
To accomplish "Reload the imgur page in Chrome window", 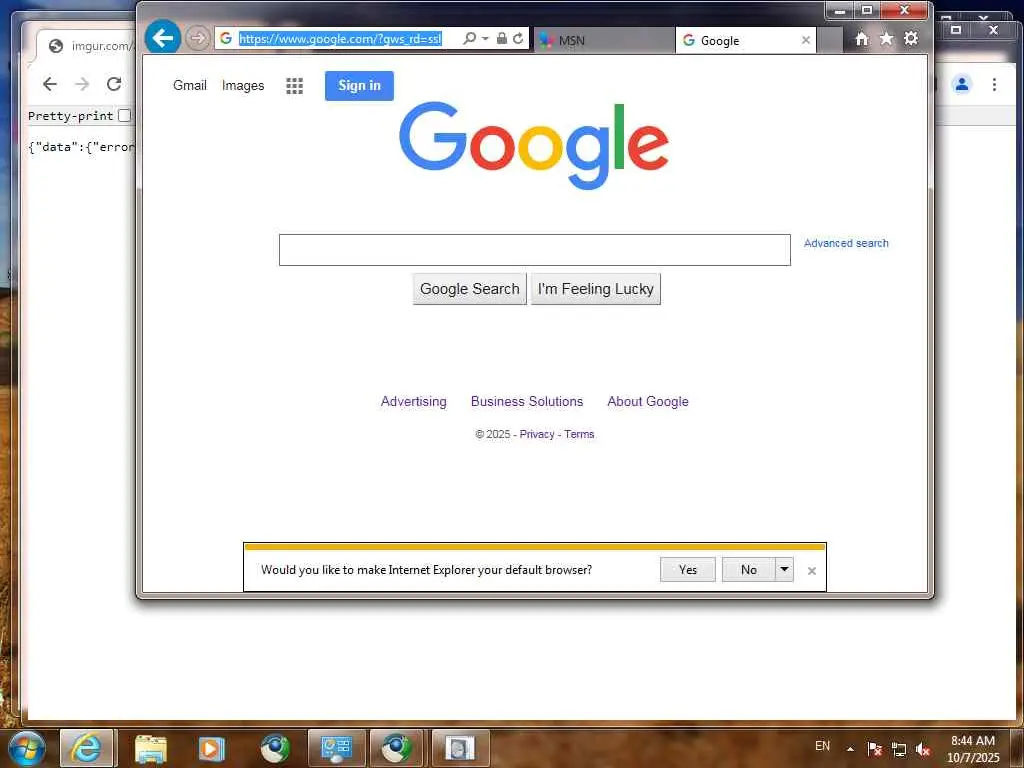I will (114, 84).
